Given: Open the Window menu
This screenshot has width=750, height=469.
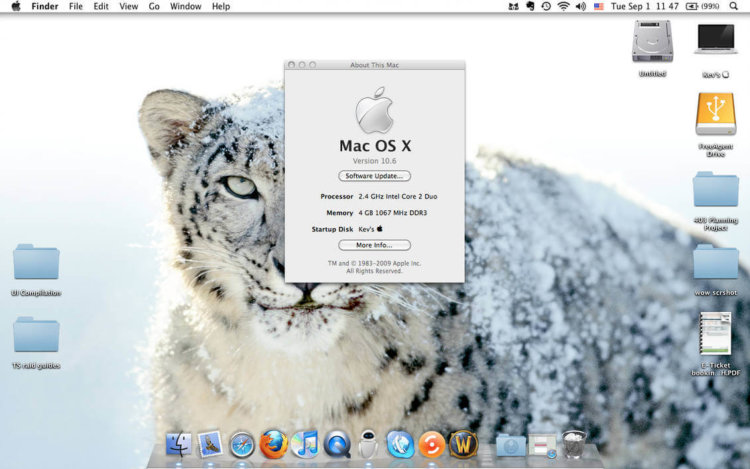Looking at the screenshot, I should point(186,6).
